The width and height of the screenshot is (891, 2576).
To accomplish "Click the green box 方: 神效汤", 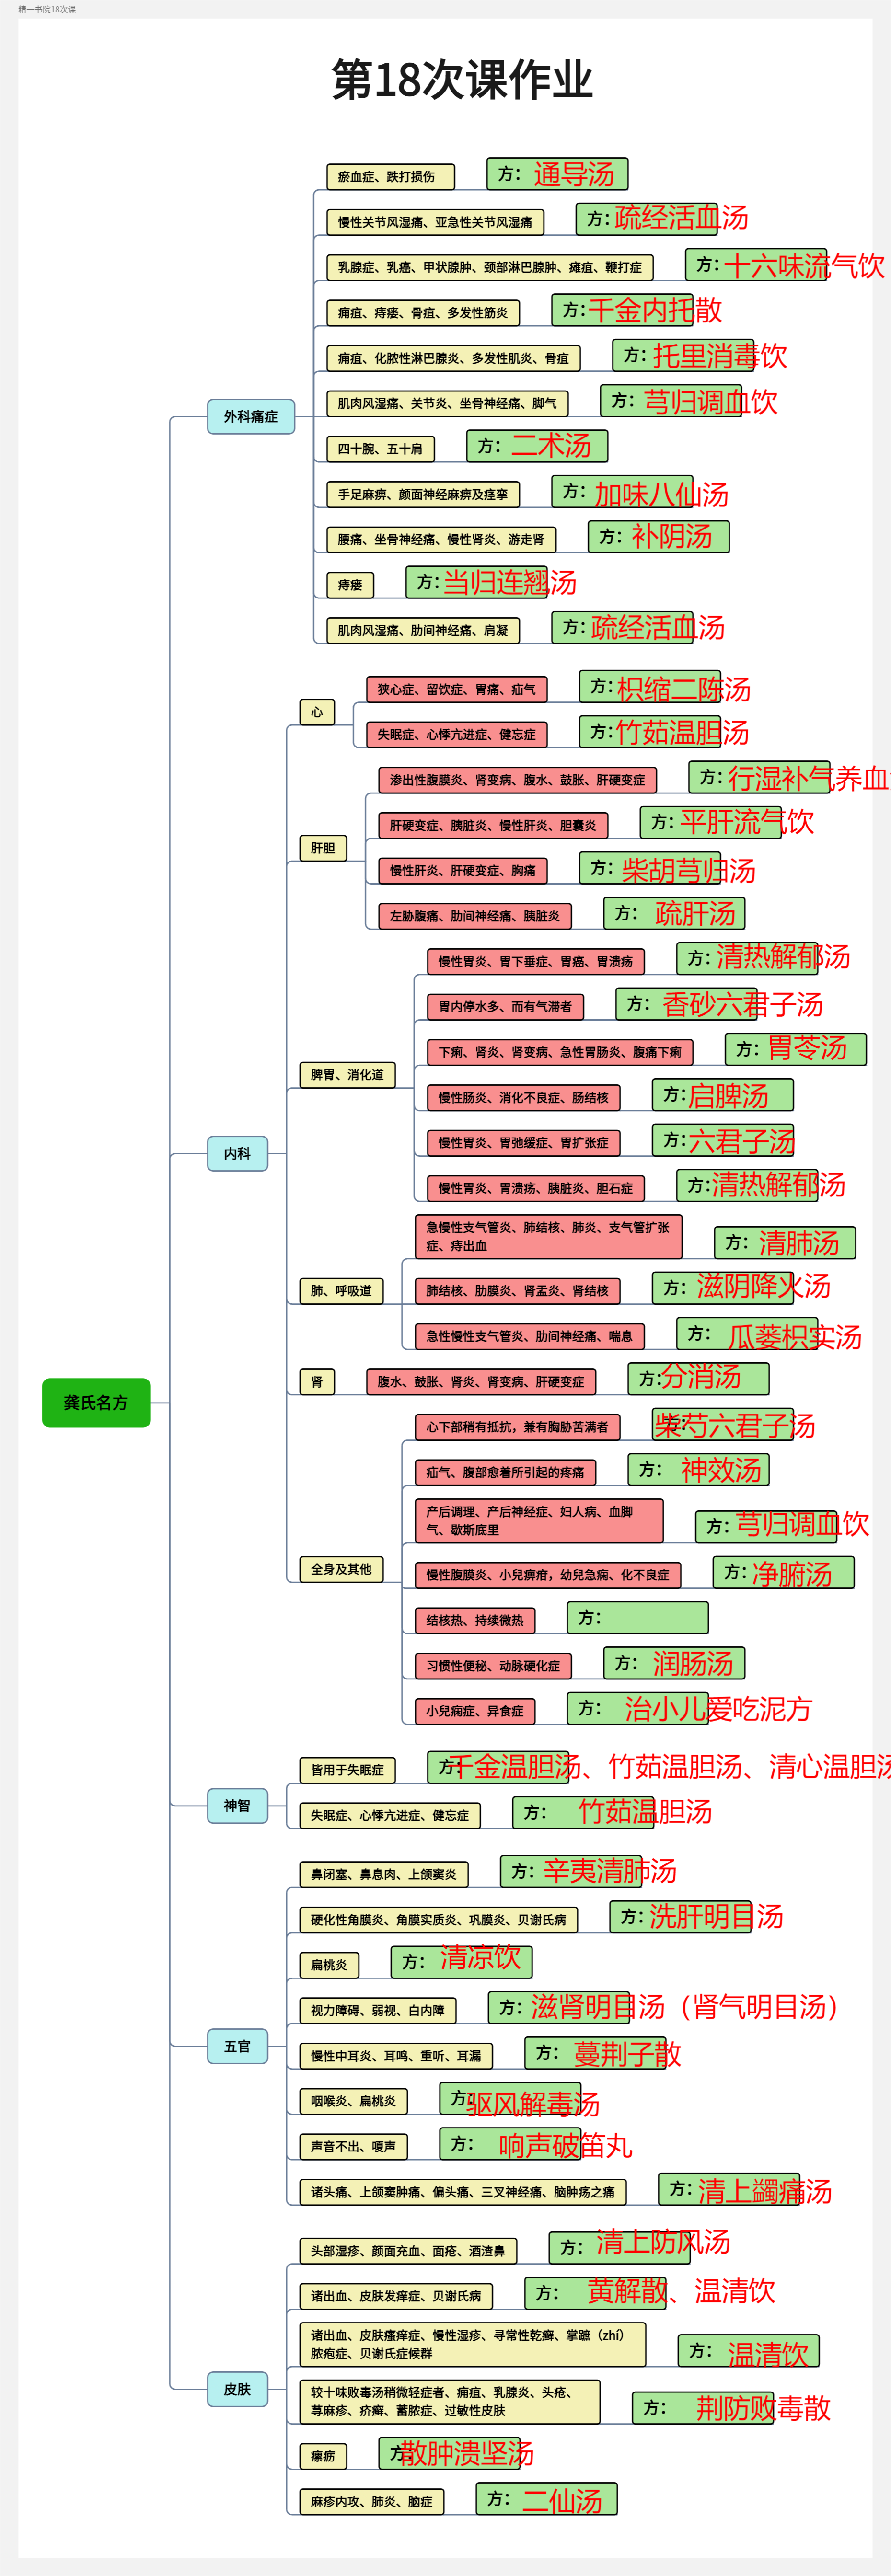I will 699,1470.
